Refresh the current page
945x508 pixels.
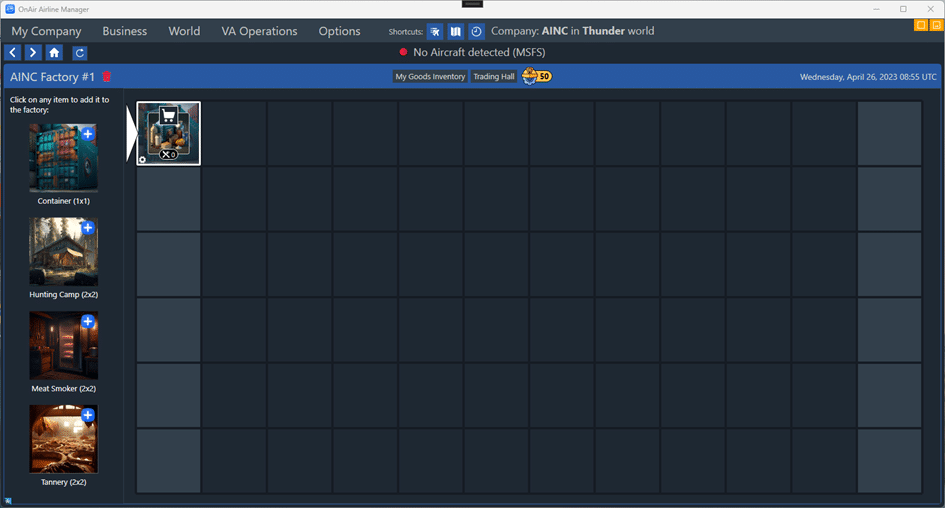[80, 53]
